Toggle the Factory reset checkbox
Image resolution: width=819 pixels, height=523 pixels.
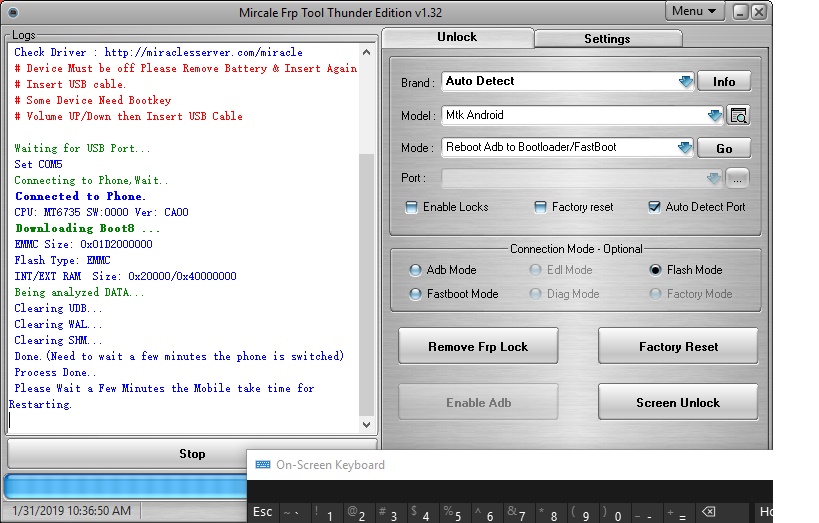[x=541, y=207]
